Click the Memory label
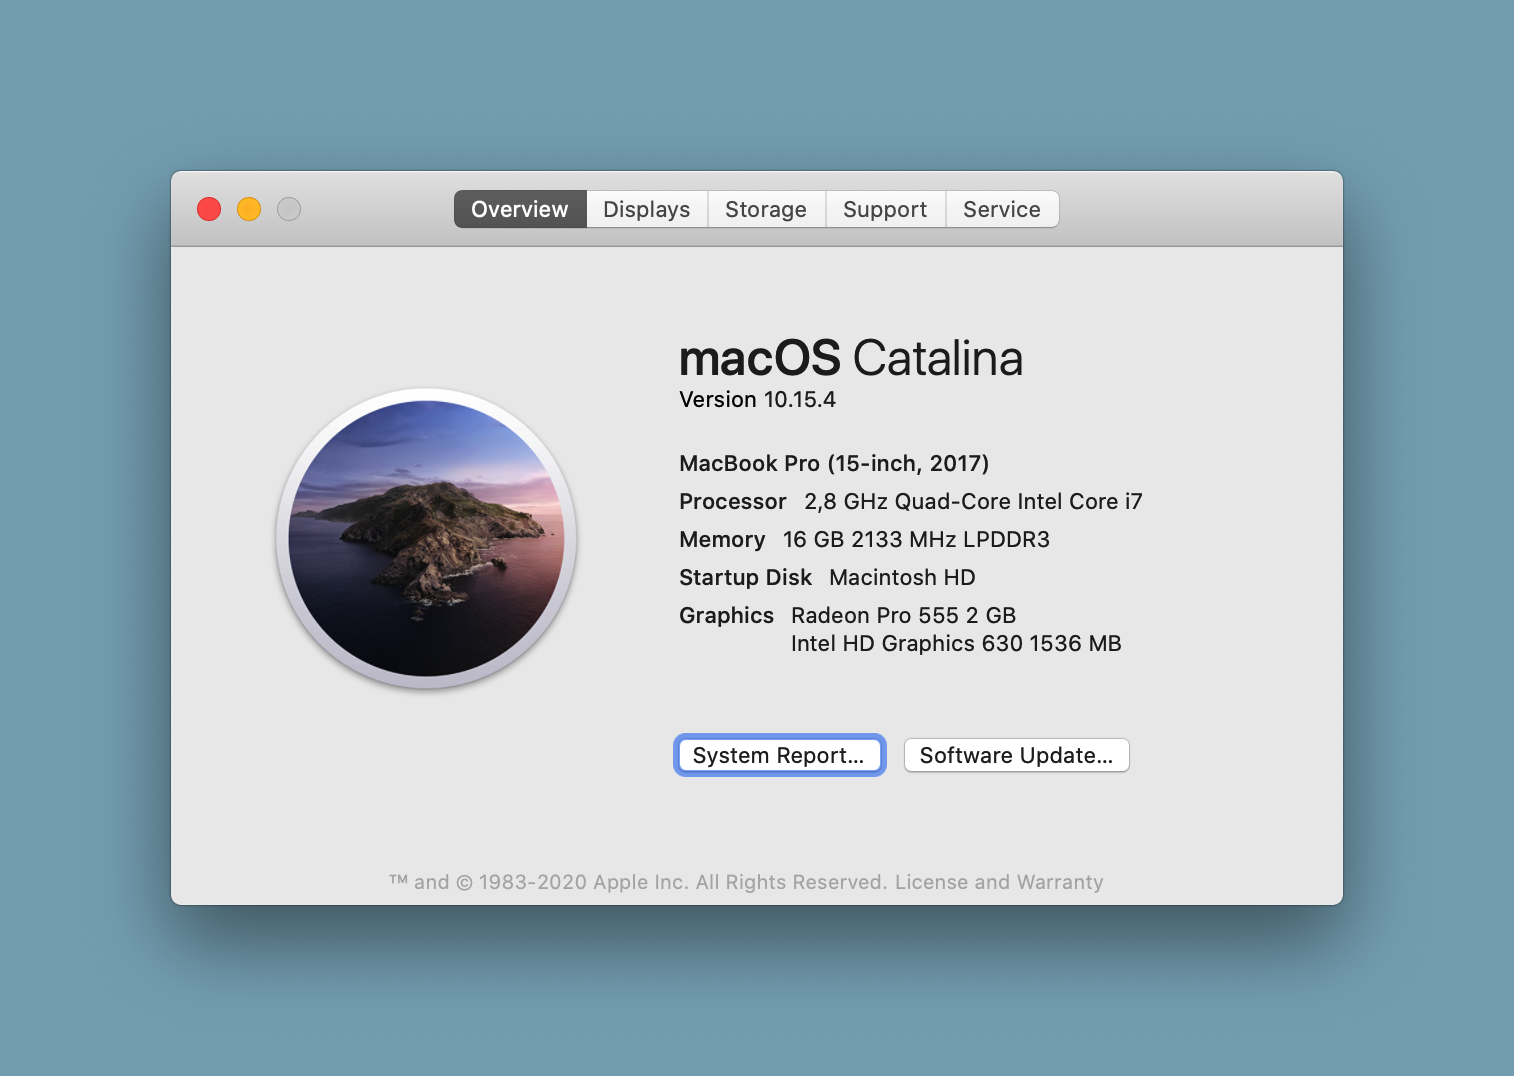 pos(722,539)
